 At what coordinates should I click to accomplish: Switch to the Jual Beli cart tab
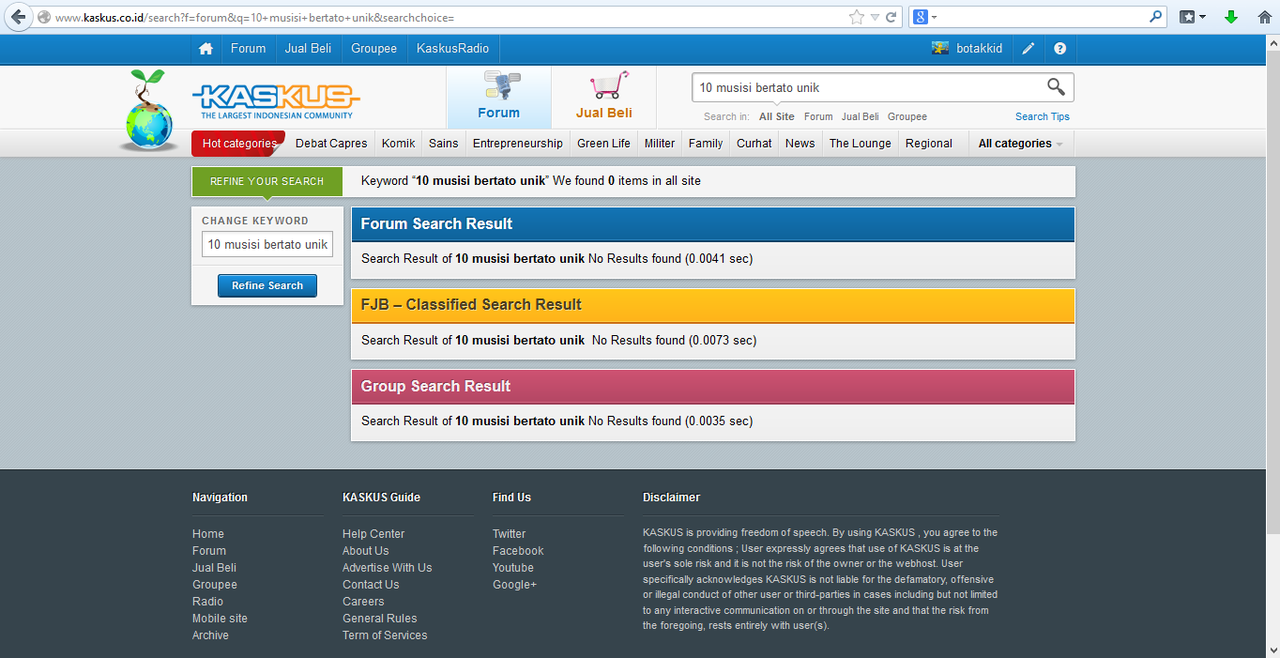click(604, 97)
